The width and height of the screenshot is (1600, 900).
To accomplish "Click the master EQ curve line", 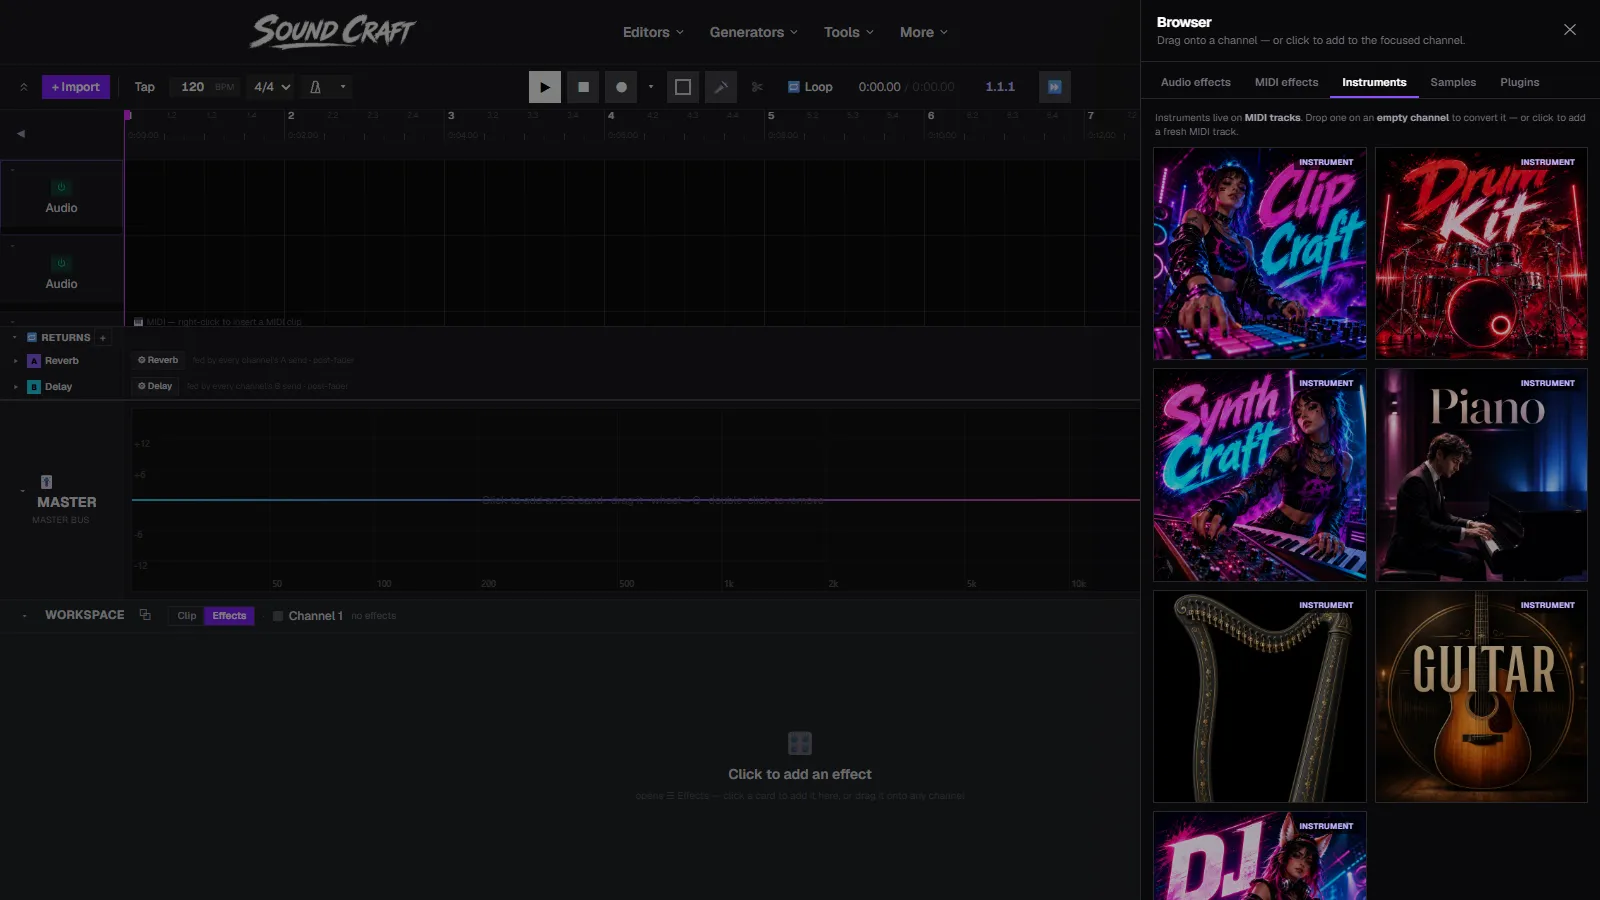I will click(x=636, y=499).
